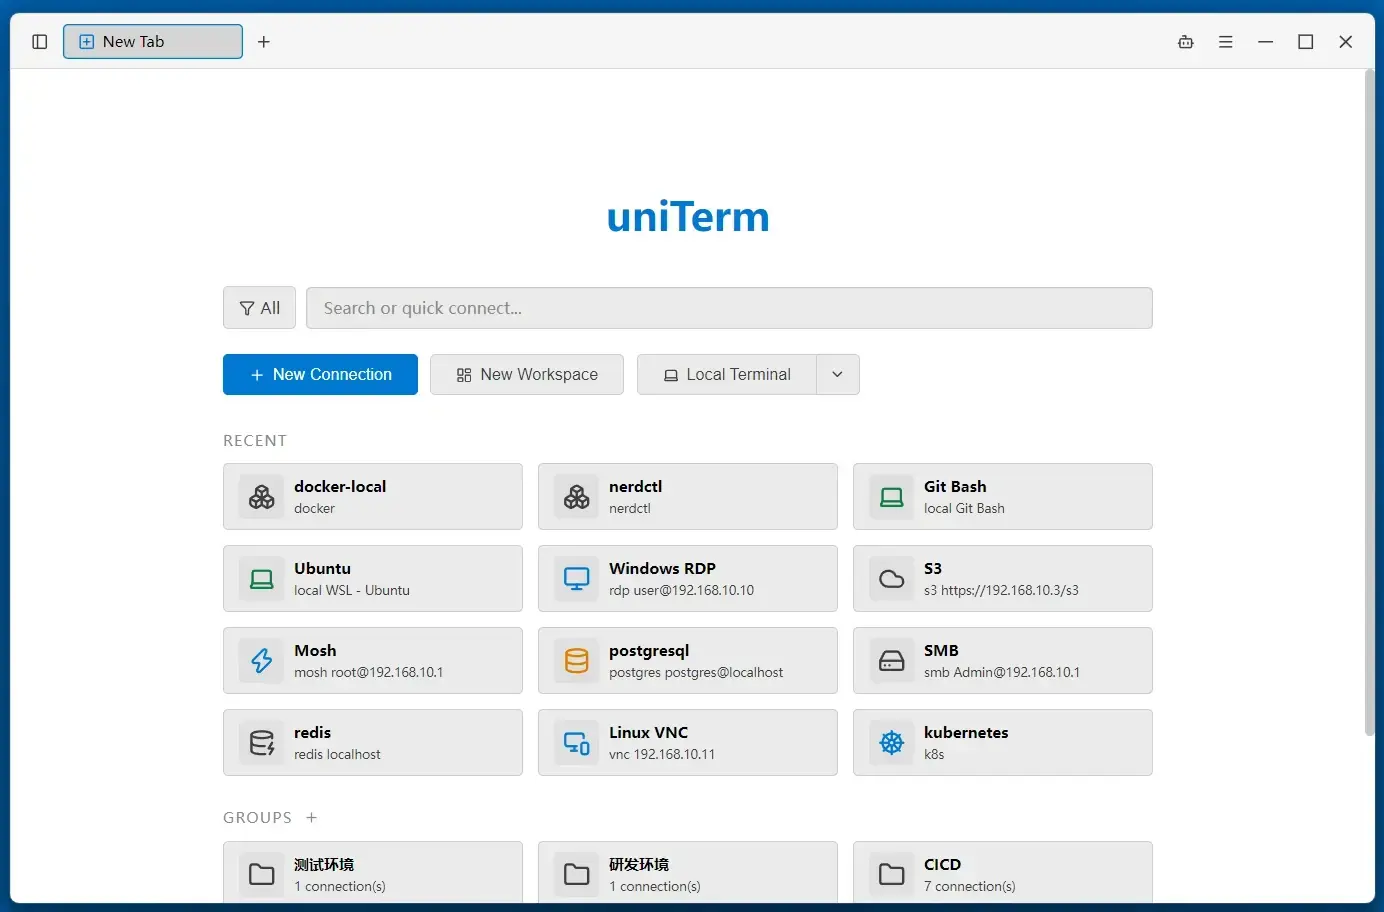1384x912 pixels.
Task: Toggle the sidebar panel icon
Action: [x=40, y=42]
